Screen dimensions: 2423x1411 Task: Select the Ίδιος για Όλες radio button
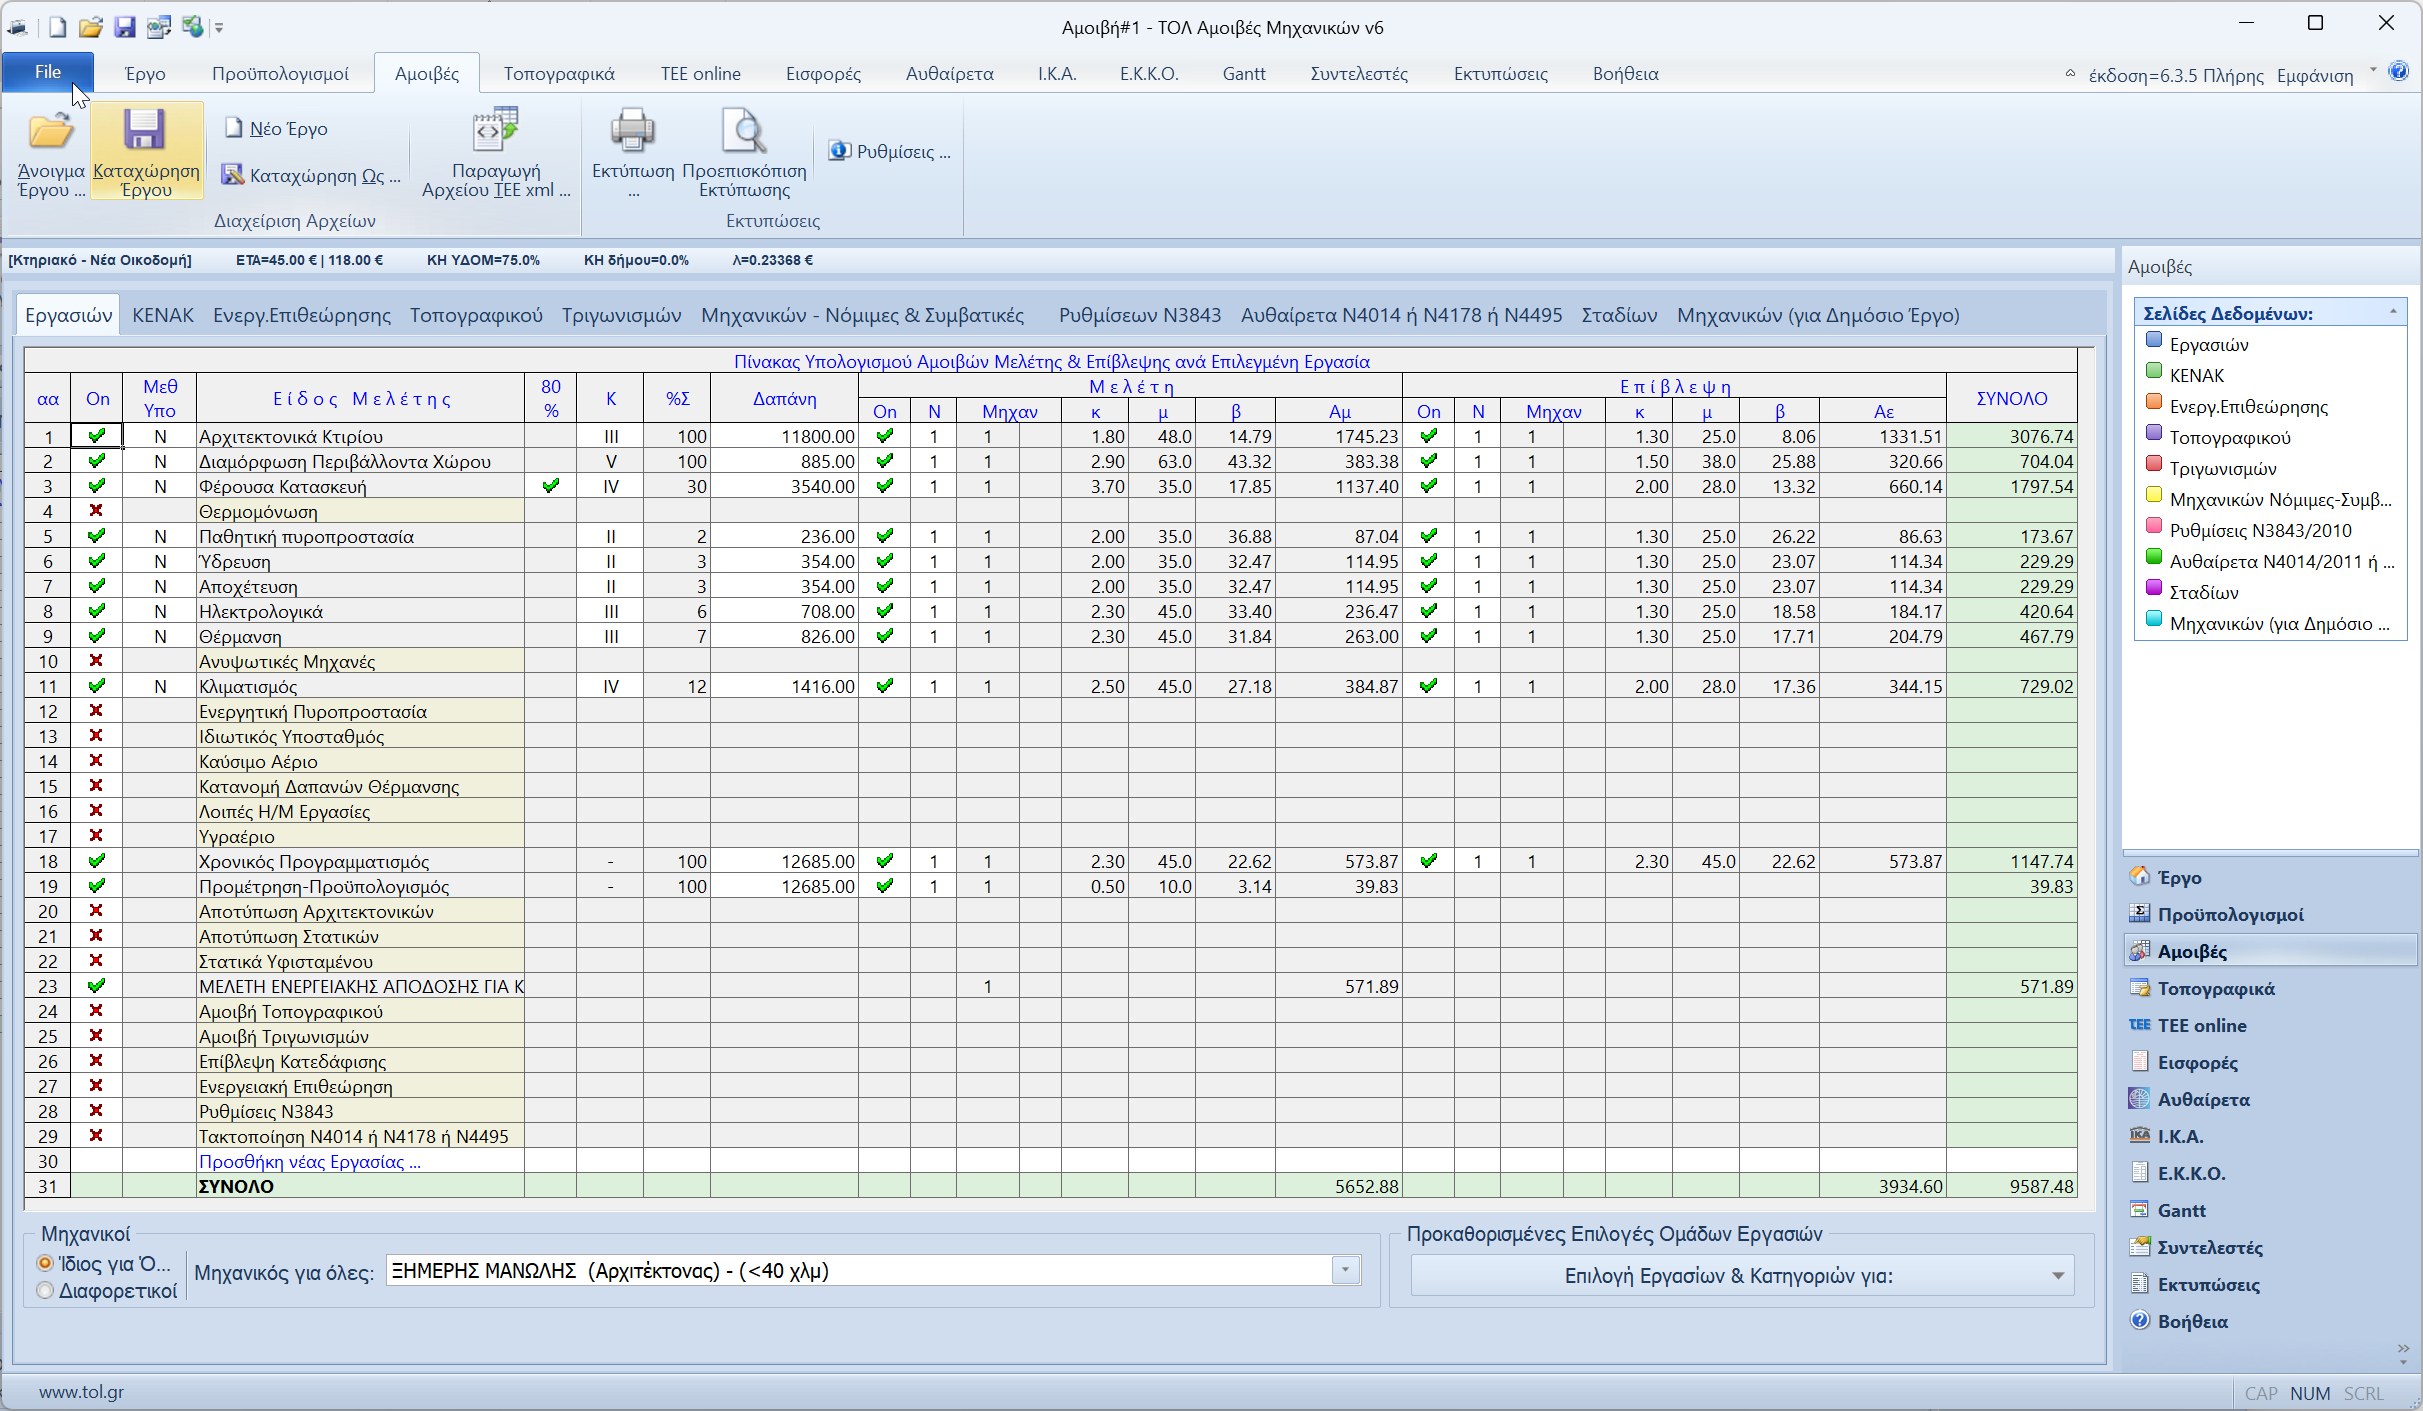tap(45, 1263)
